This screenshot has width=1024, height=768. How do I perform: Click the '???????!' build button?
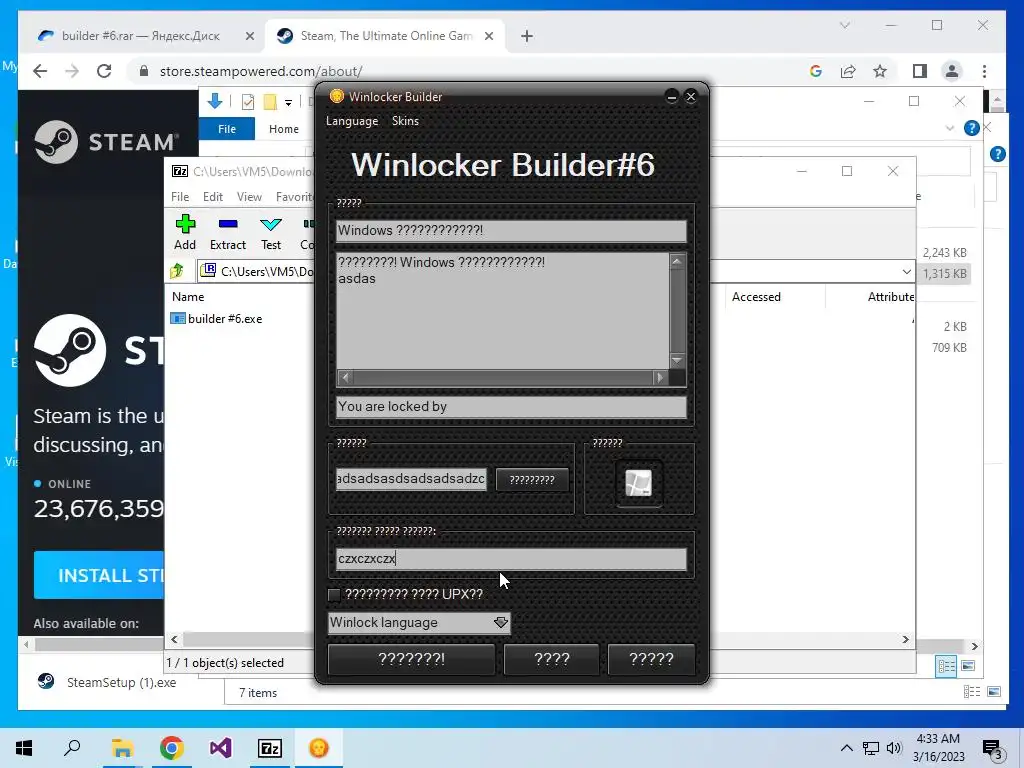coord(411,659)
